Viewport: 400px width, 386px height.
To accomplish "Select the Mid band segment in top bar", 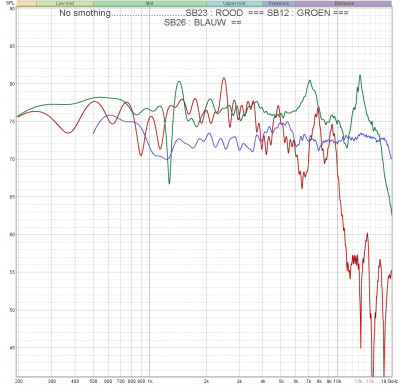I will point(150,4).
